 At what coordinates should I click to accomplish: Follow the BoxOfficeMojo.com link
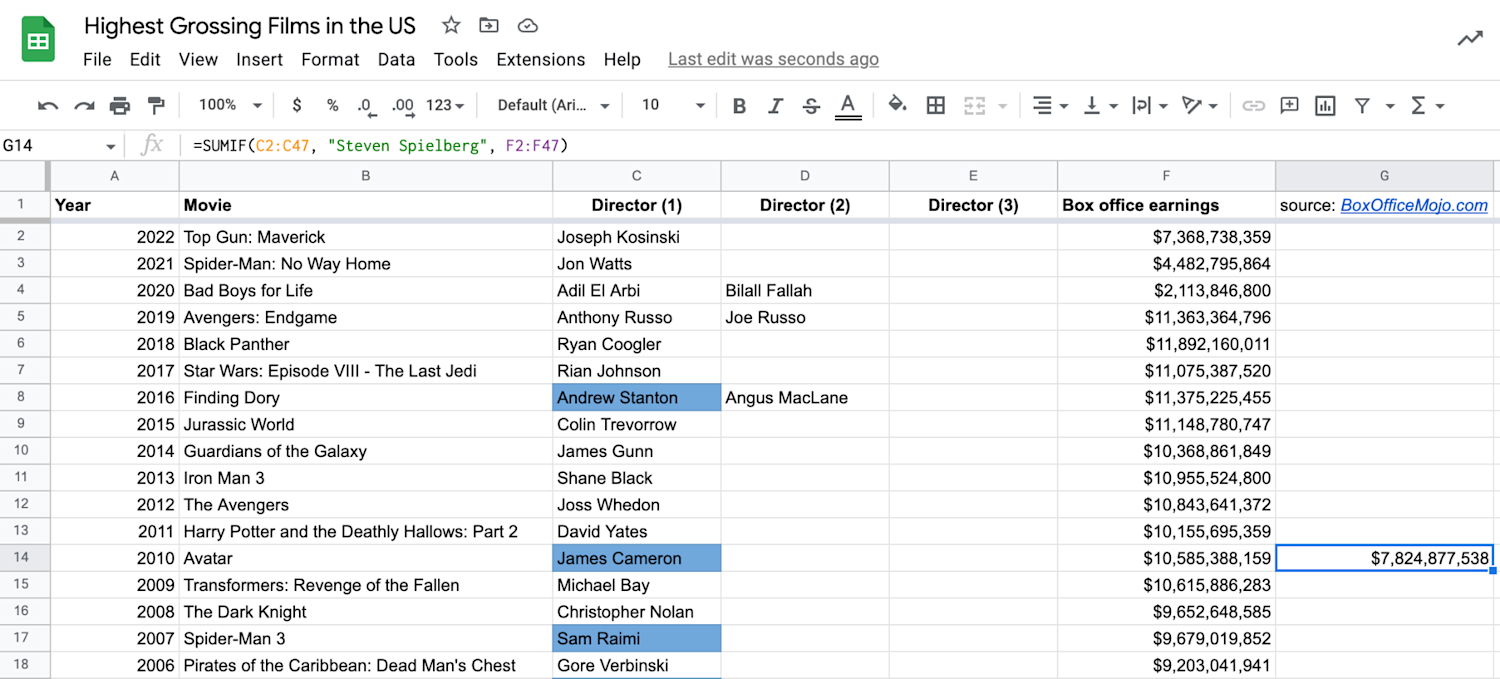pyautogui.click(x=1414, y=205)
